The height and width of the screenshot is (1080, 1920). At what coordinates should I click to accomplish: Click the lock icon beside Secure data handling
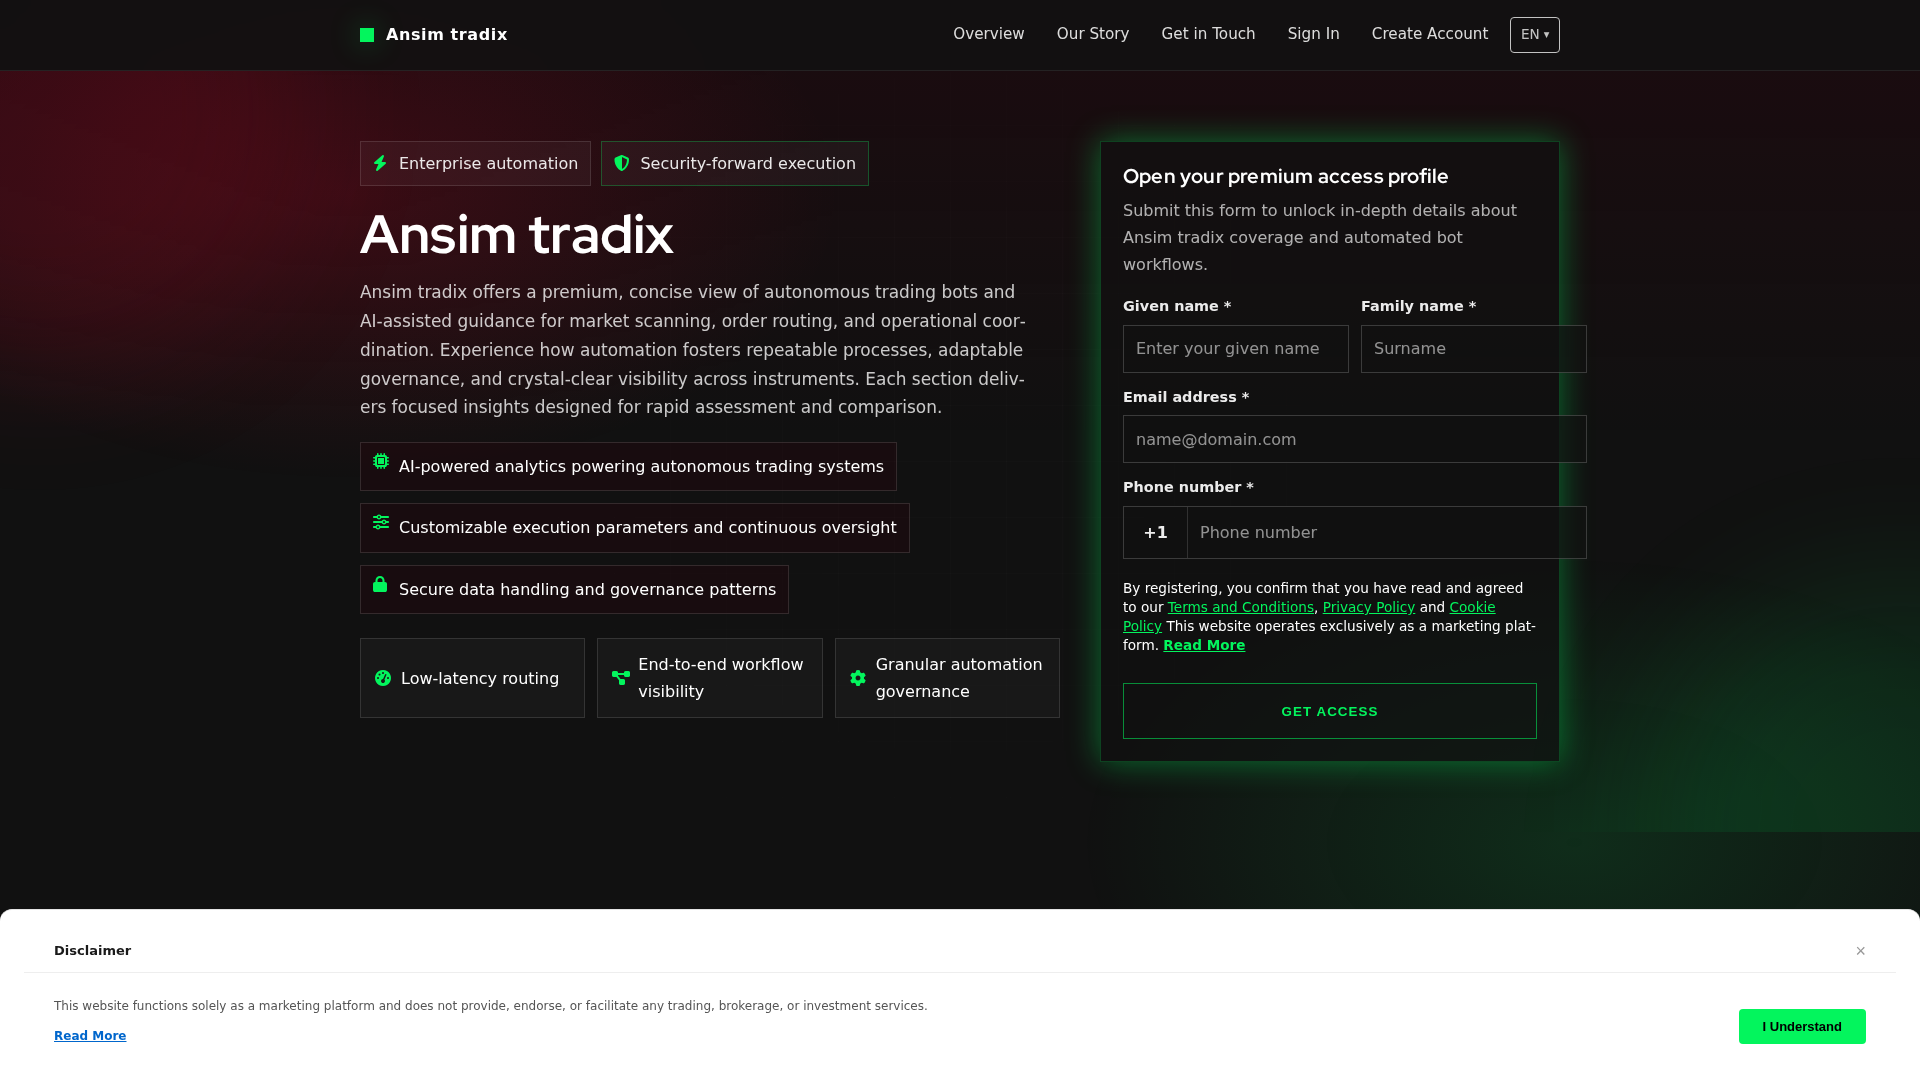[380, 584]
